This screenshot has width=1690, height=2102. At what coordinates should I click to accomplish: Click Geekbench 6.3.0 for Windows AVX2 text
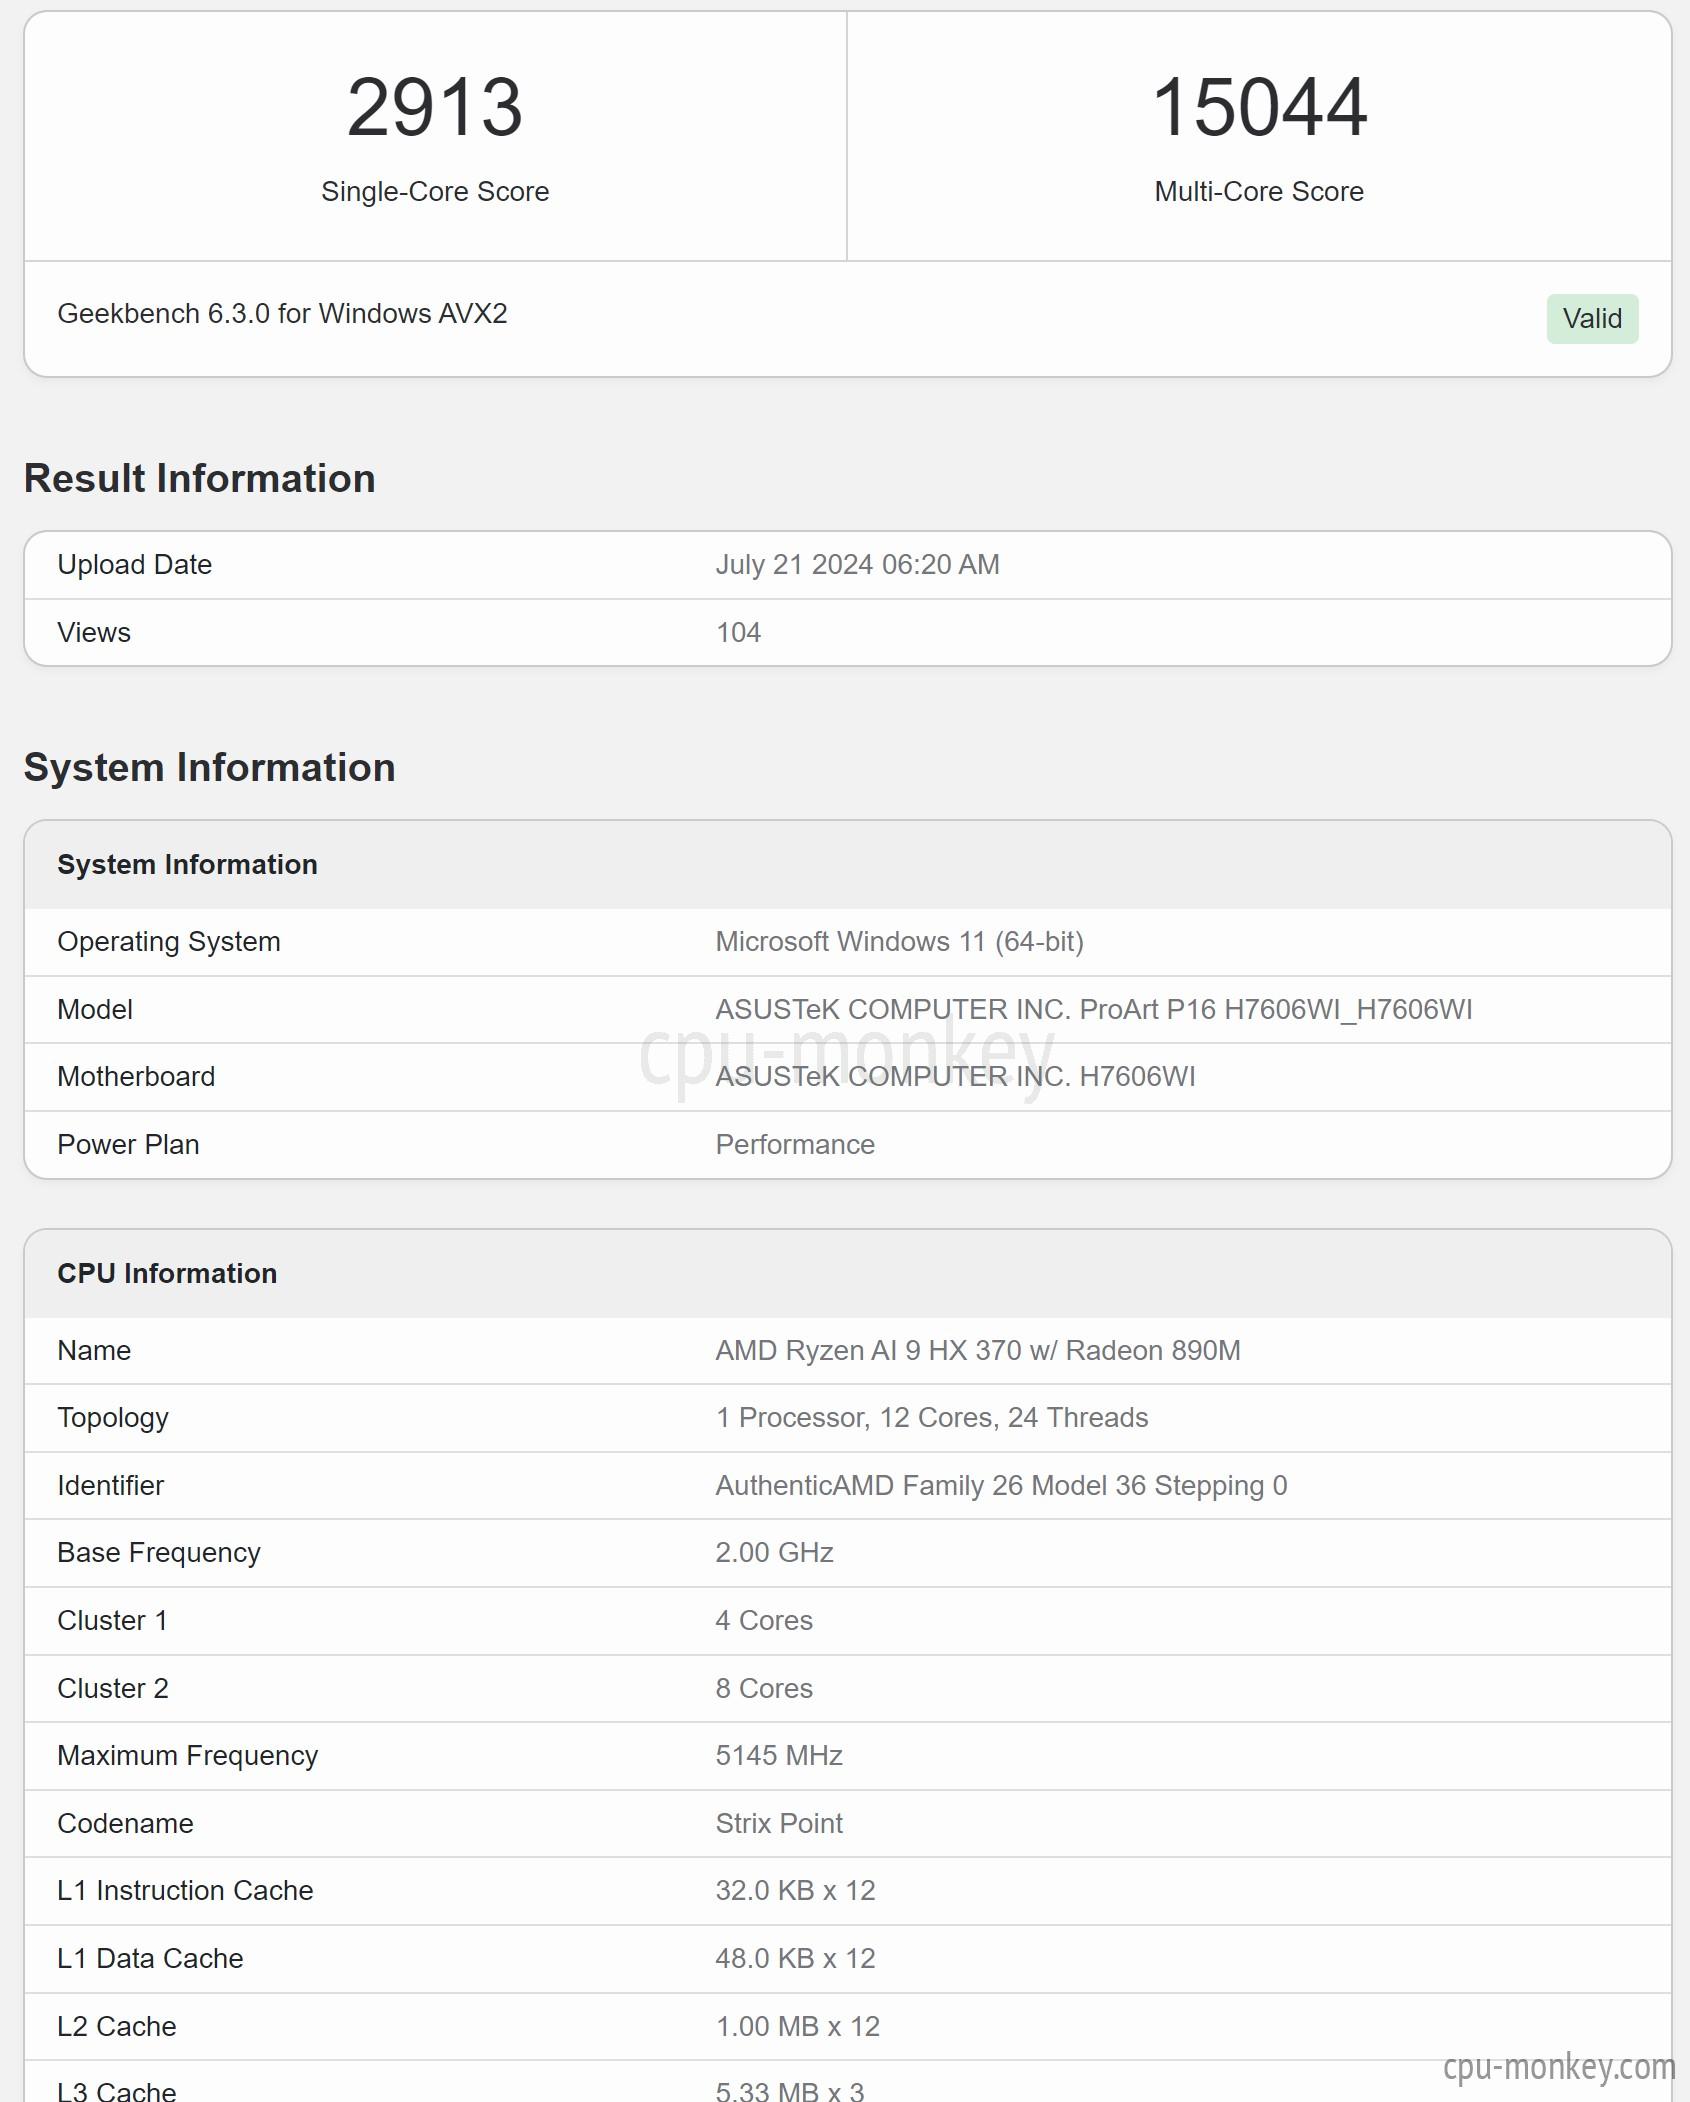click(282, 313)
